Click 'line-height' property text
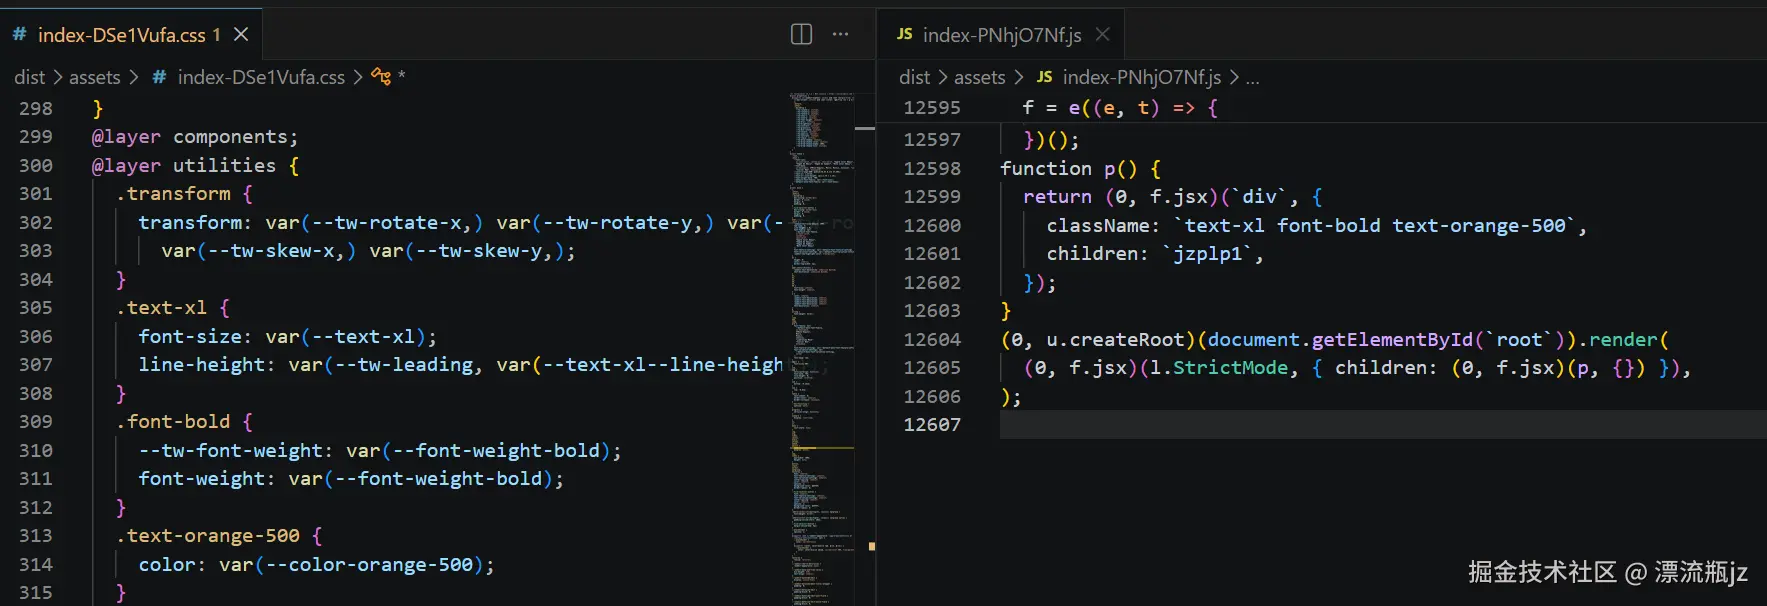Viewport: 1767px width, 606px height. click(x=202, y=365)
